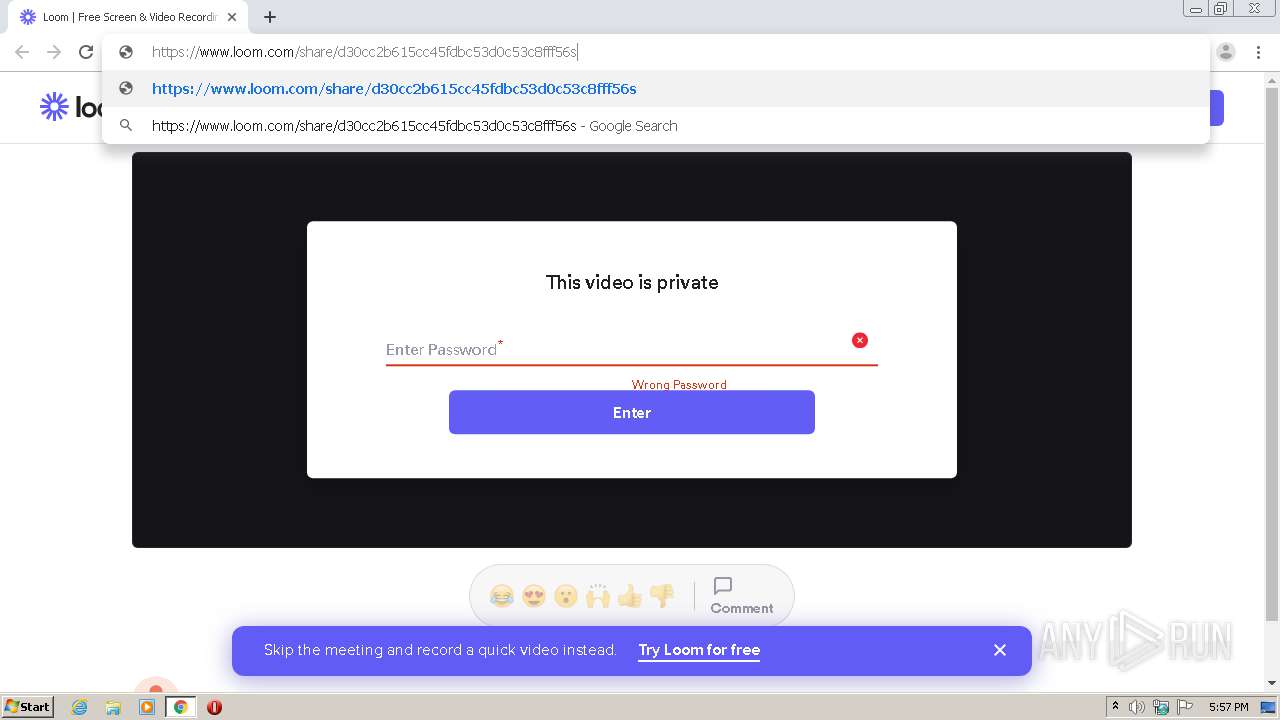Click the magnifier icon beside the search suggestion
Viewport: 1280px width, 720px height.
click(126, 126)
